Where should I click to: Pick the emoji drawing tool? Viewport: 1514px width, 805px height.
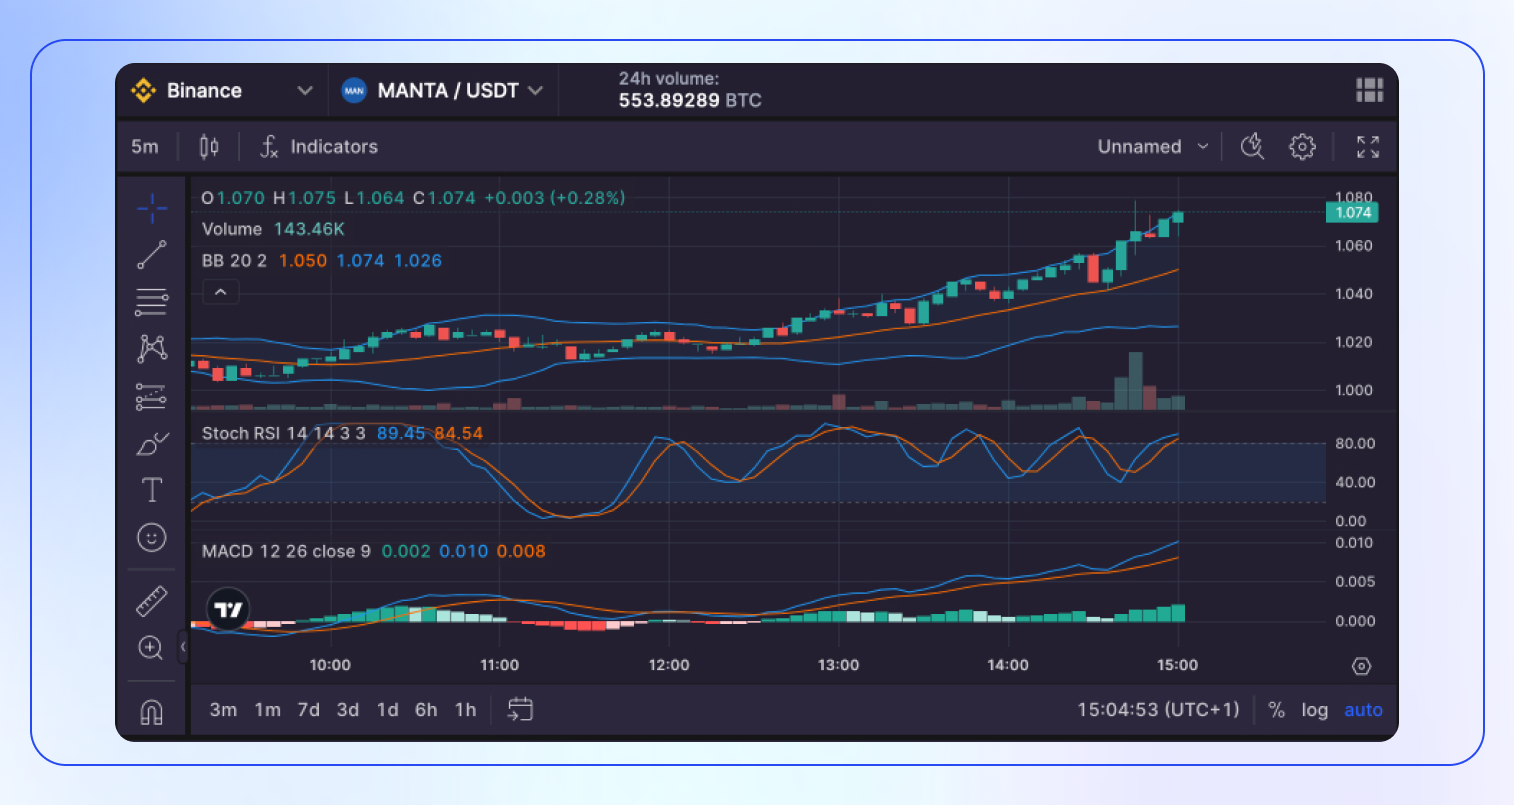(151, 538)
